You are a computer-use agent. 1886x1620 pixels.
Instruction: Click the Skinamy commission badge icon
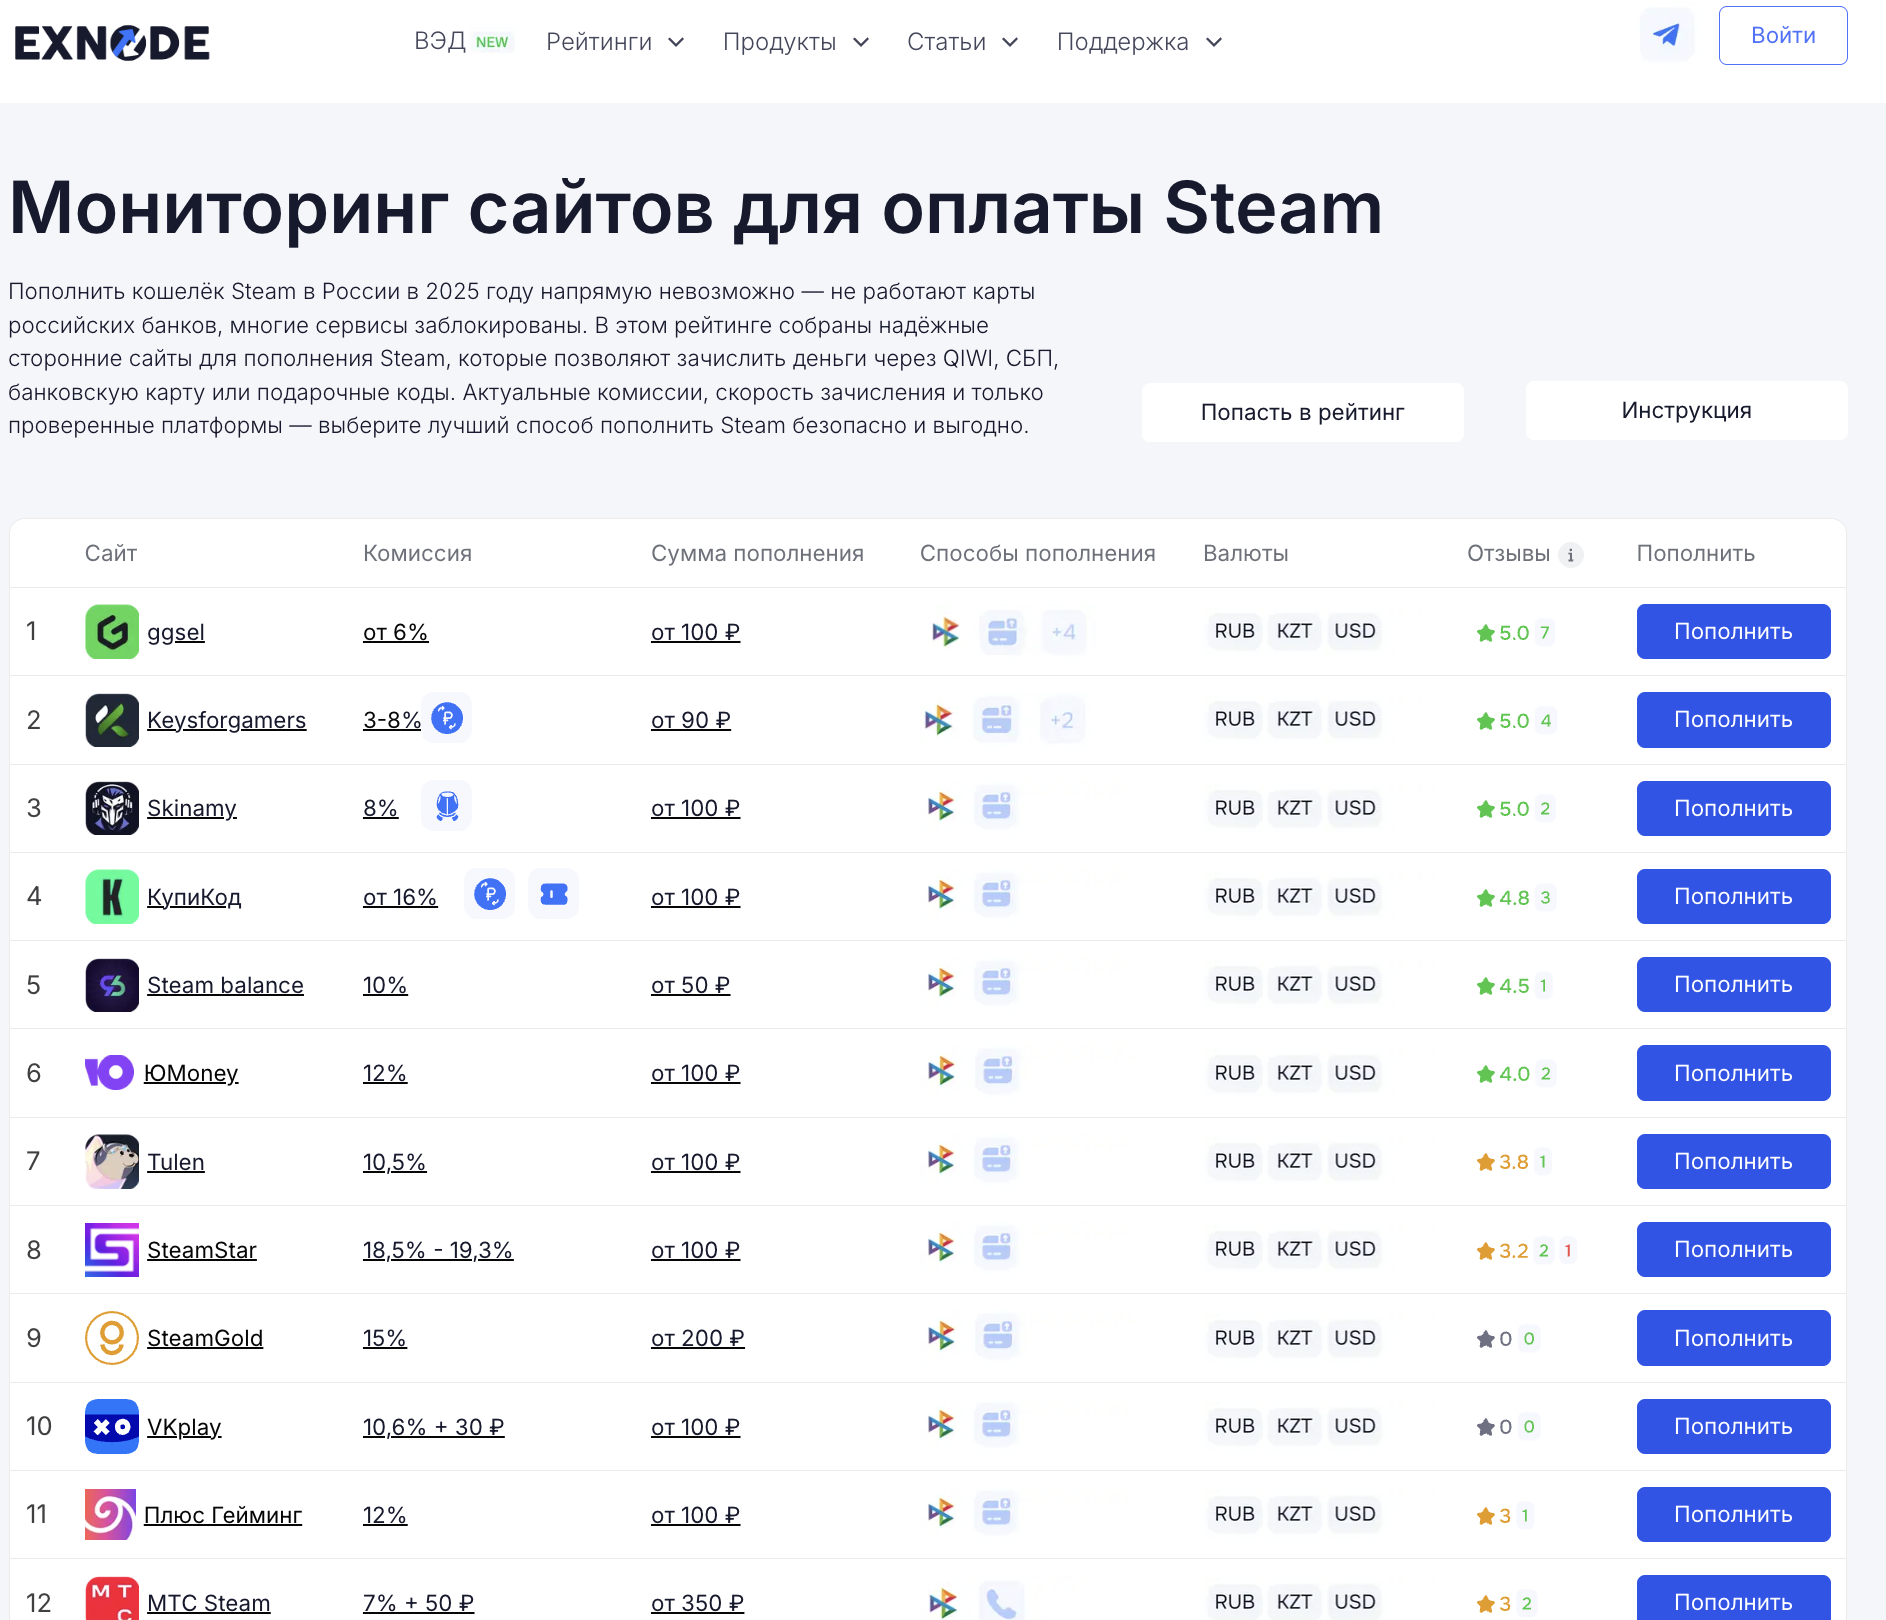[447, 806]
